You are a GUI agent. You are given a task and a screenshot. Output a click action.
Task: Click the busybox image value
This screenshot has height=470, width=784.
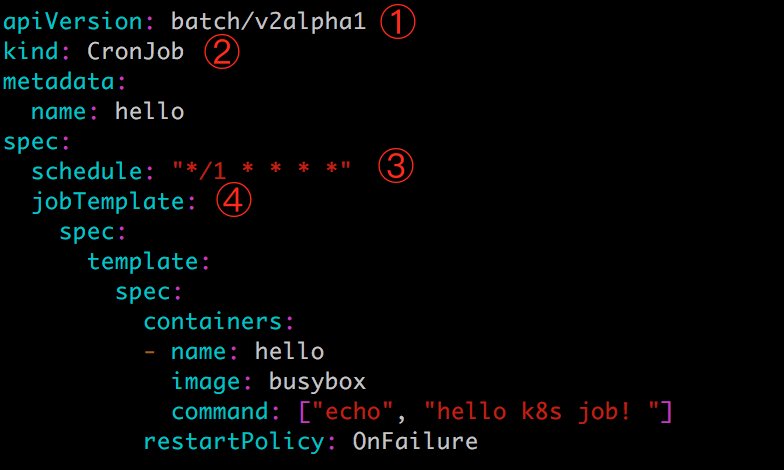[318, 382]
